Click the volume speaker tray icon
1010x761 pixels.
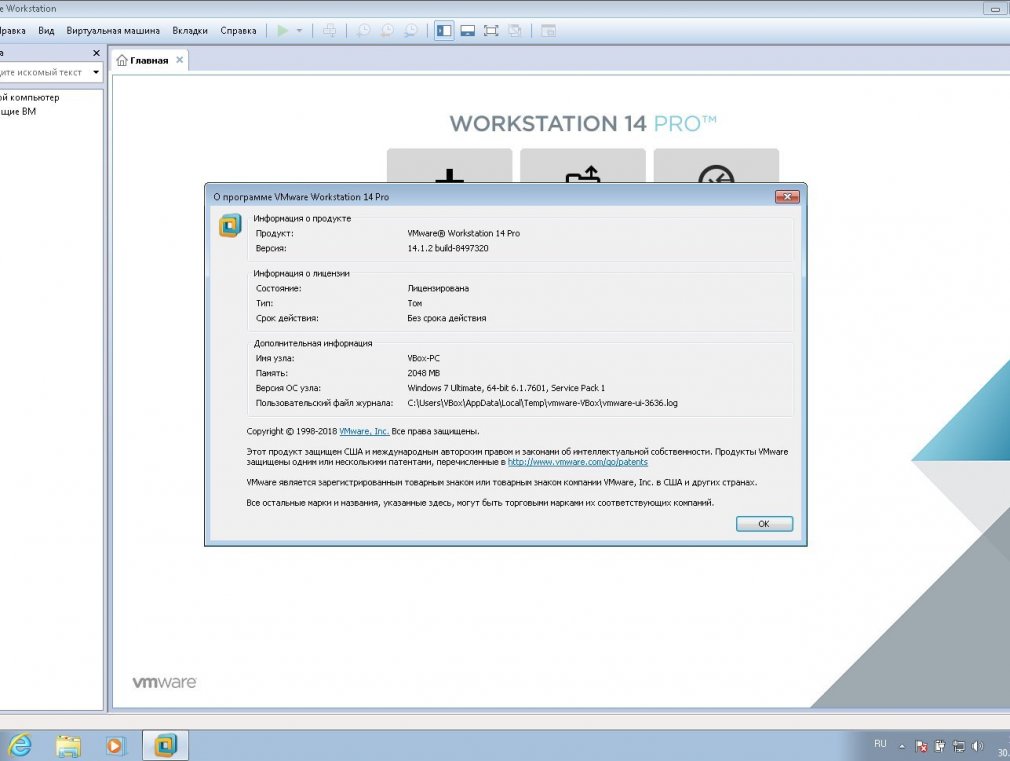click(x=977, y=746)
